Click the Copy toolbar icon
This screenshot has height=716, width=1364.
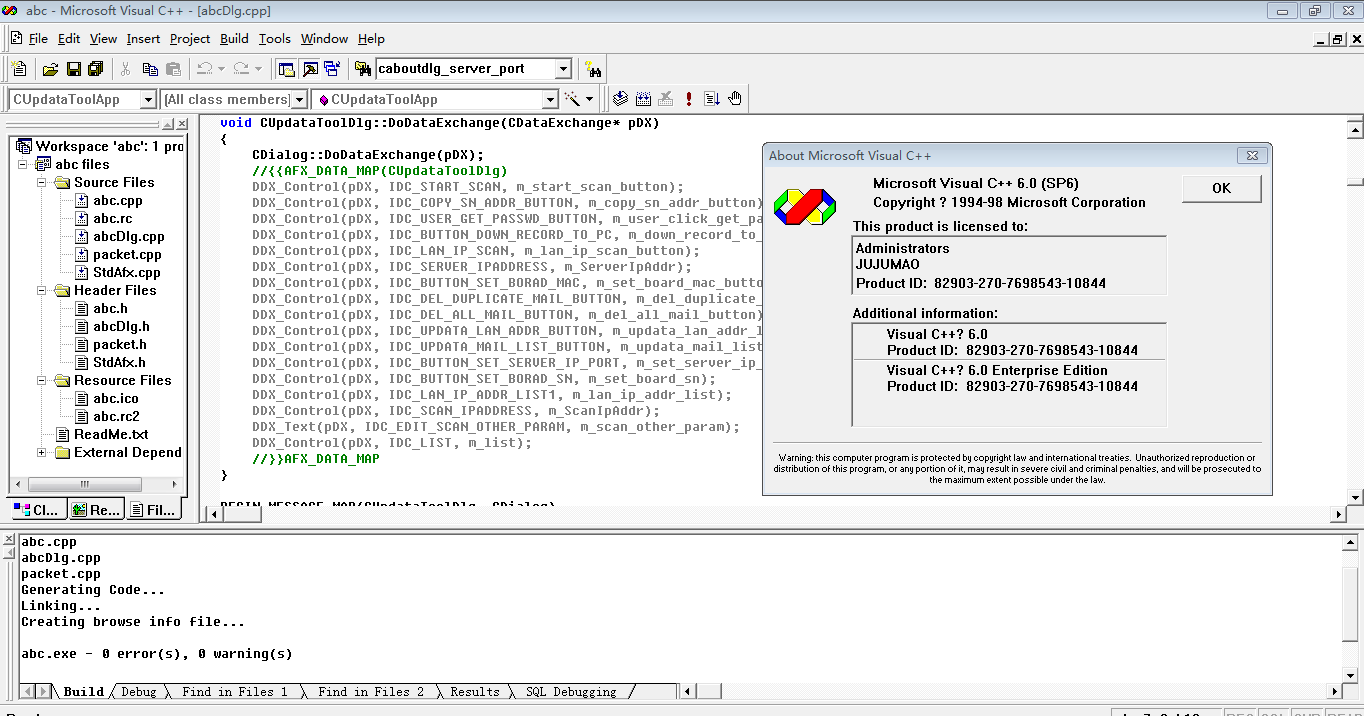pyautogui.click(x=150, y=69)
